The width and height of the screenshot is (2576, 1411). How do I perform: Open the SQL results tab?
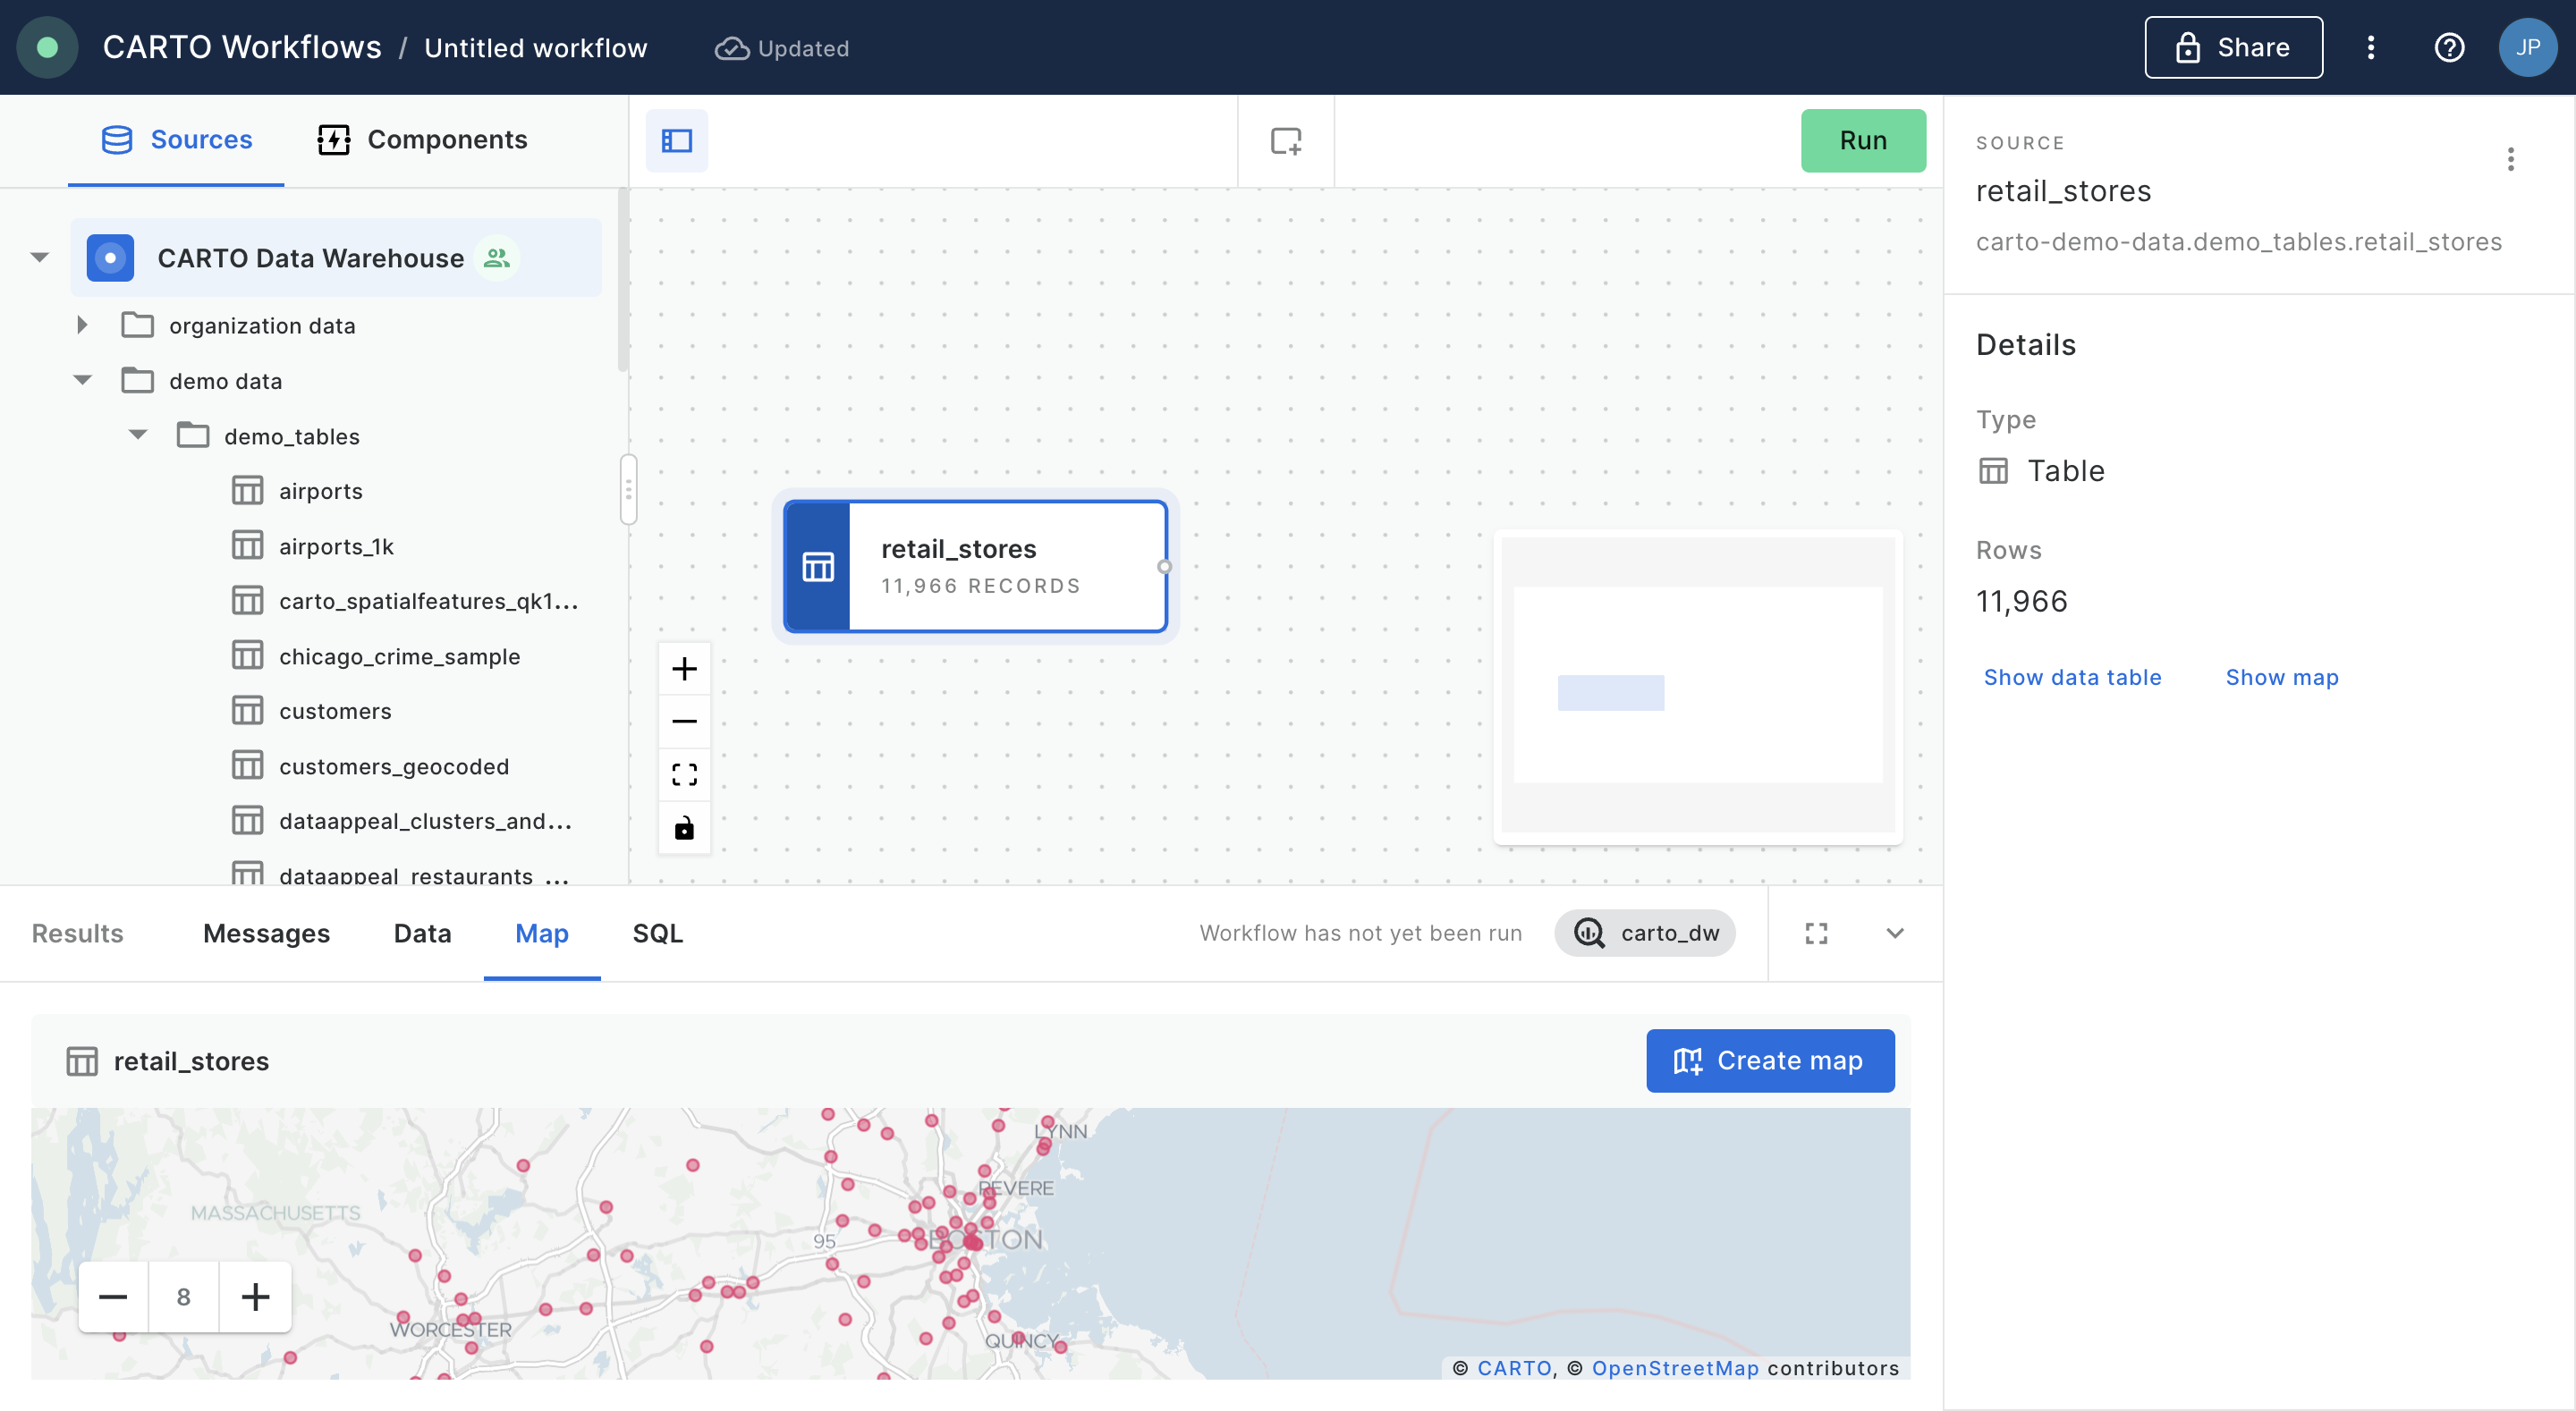657,932
